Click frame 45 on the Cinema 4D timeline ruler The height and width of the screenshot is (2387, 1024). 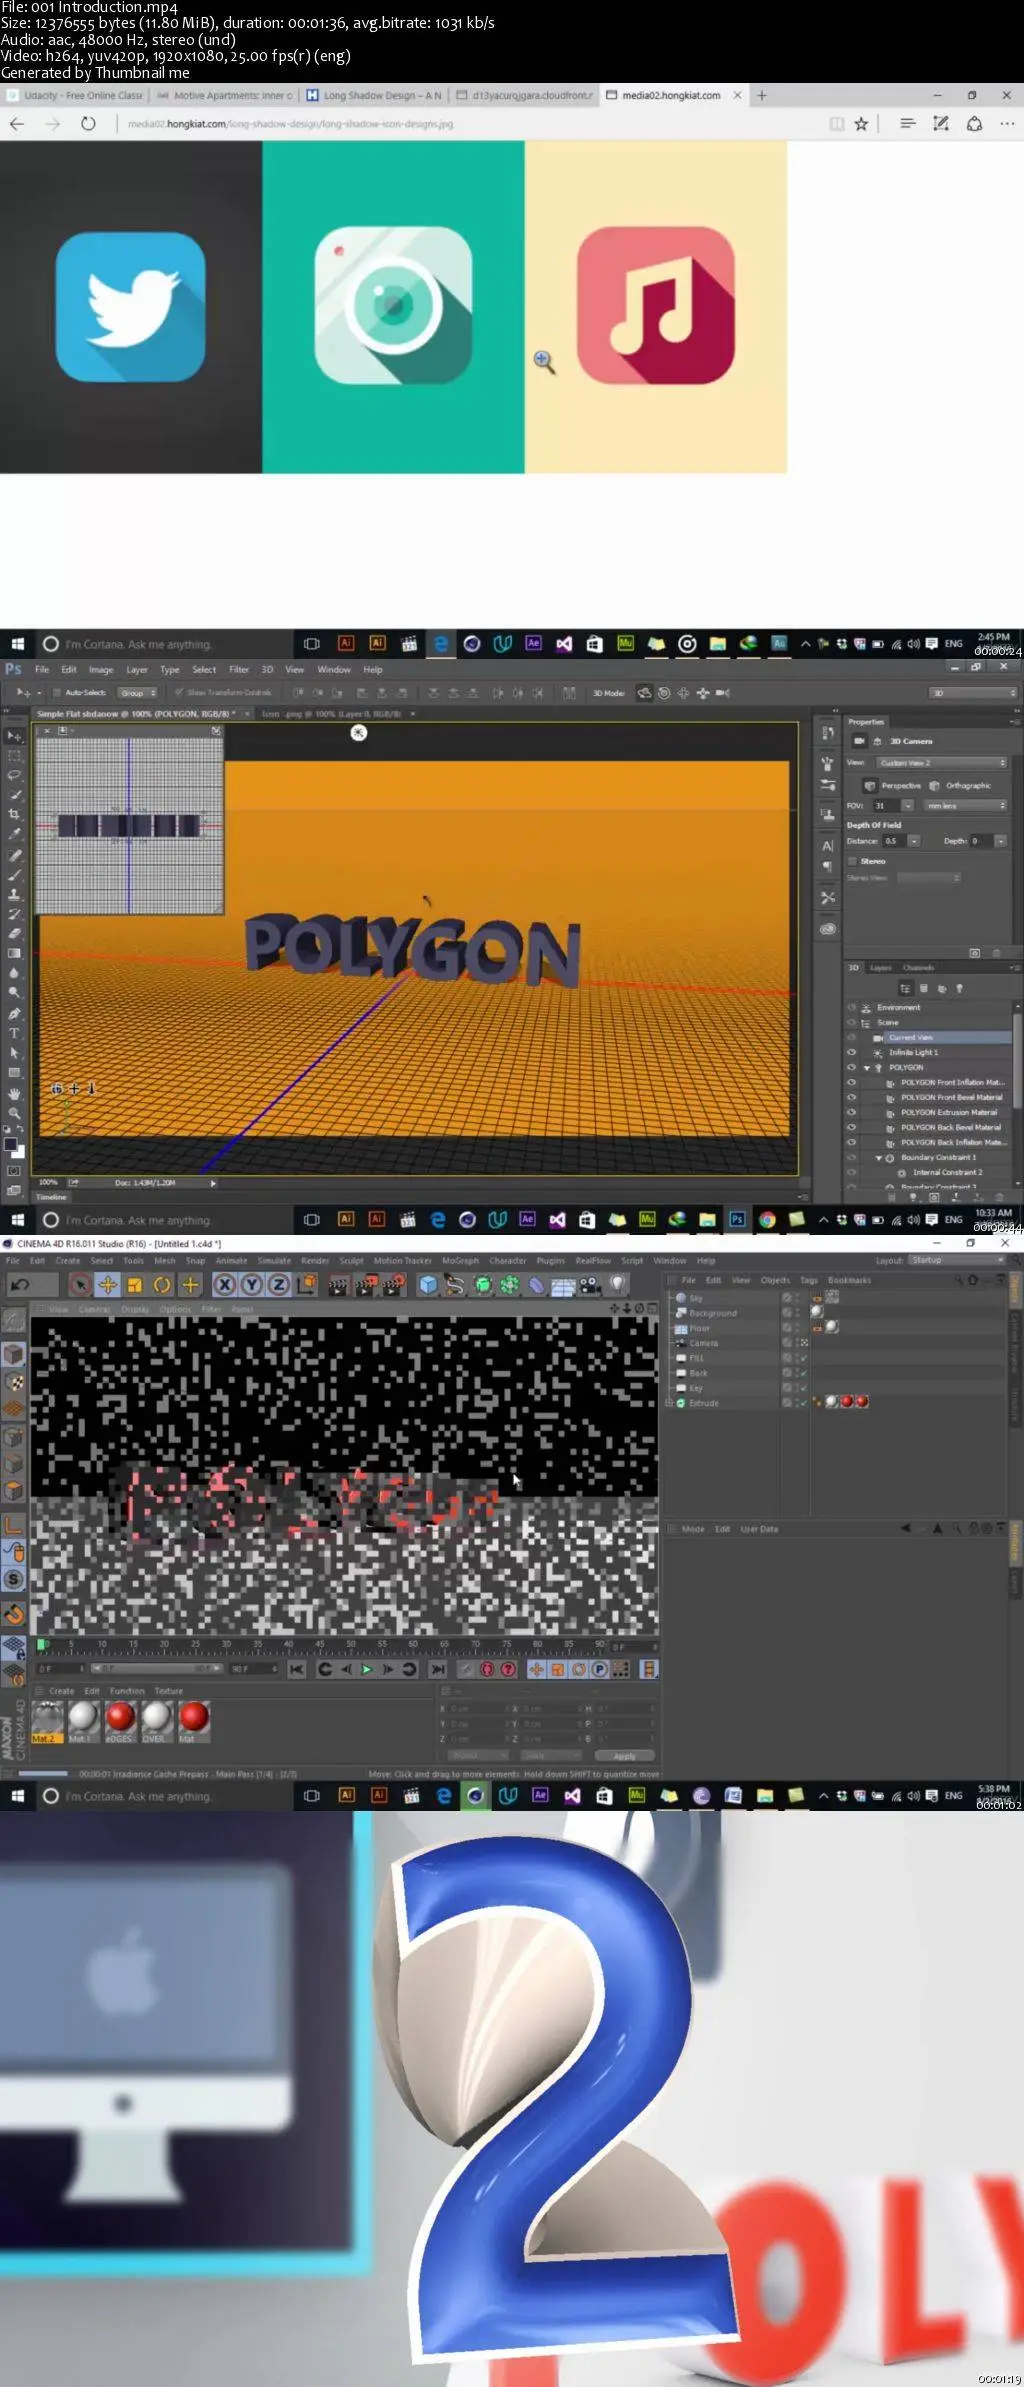[319, 1644]
